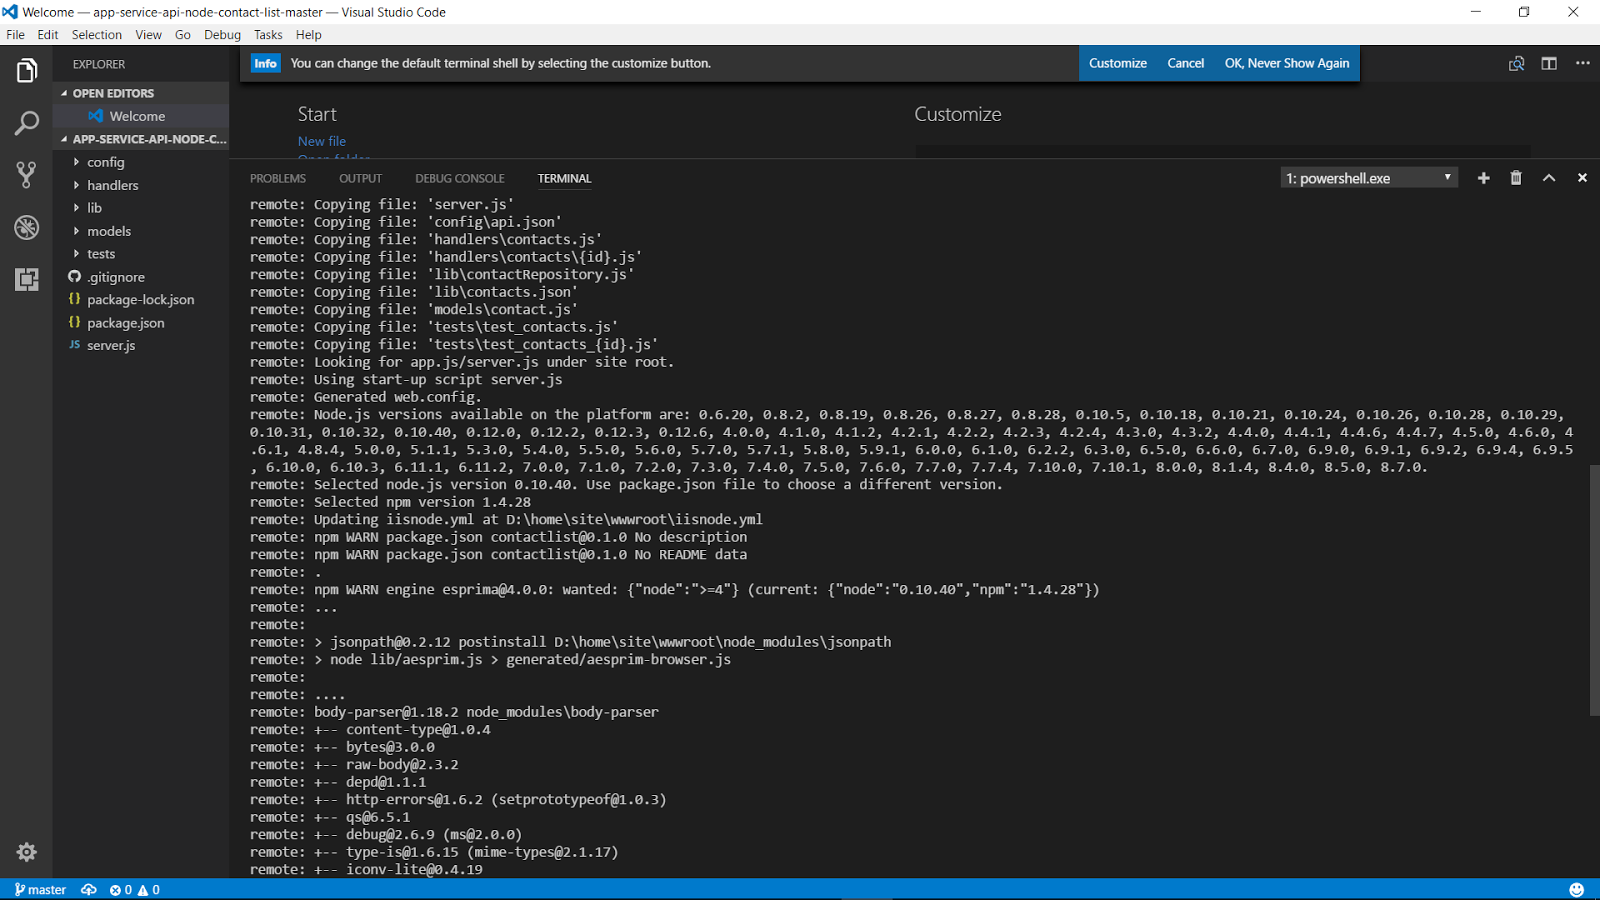Viewport: 1600px width, 900px height.
Task: Open the Go menu
Action: (183, 34)
